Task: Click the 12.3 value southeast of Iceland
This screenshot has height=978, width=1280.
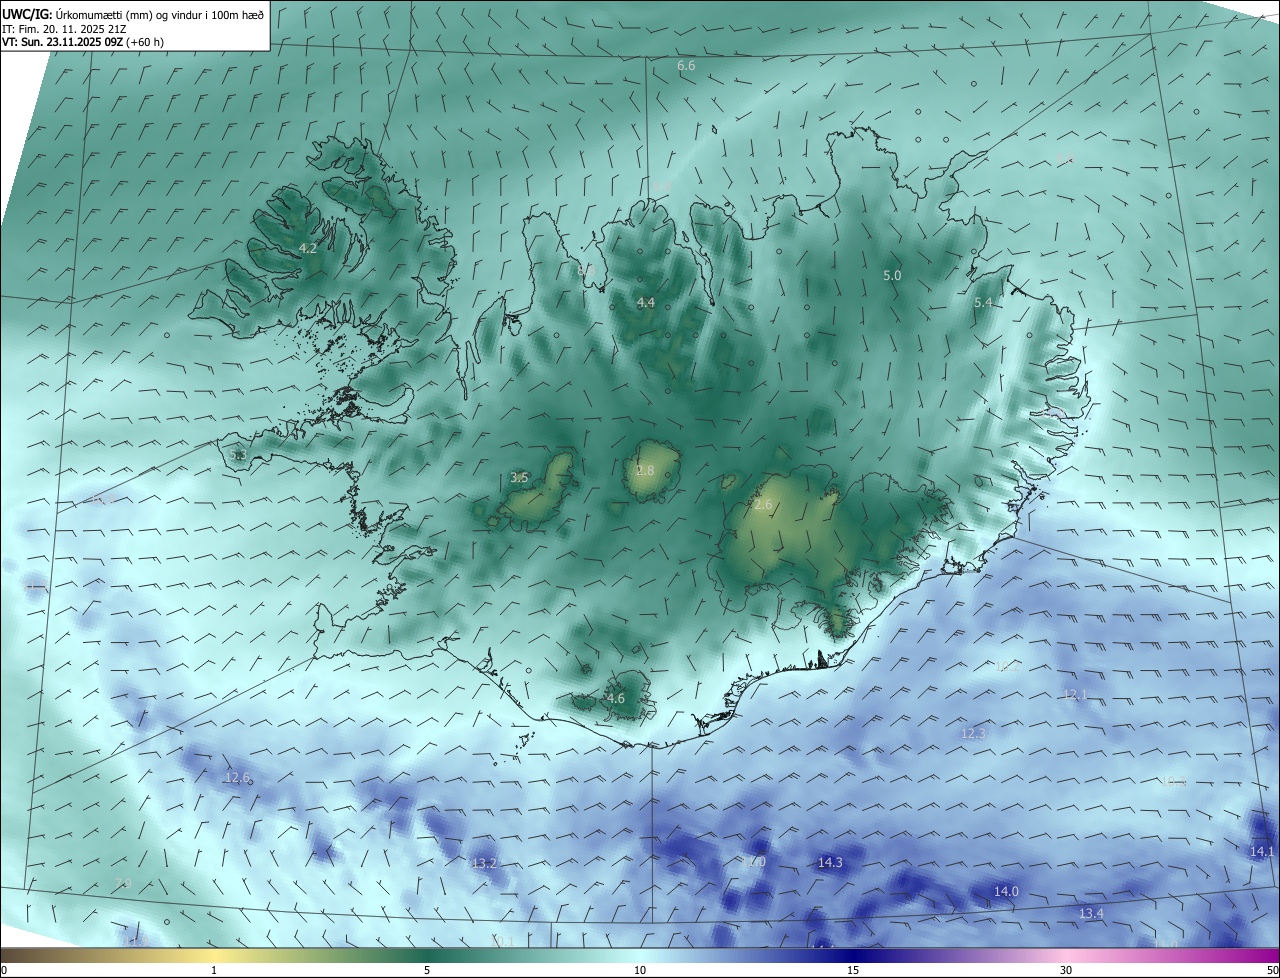Action: click(973, 733)
